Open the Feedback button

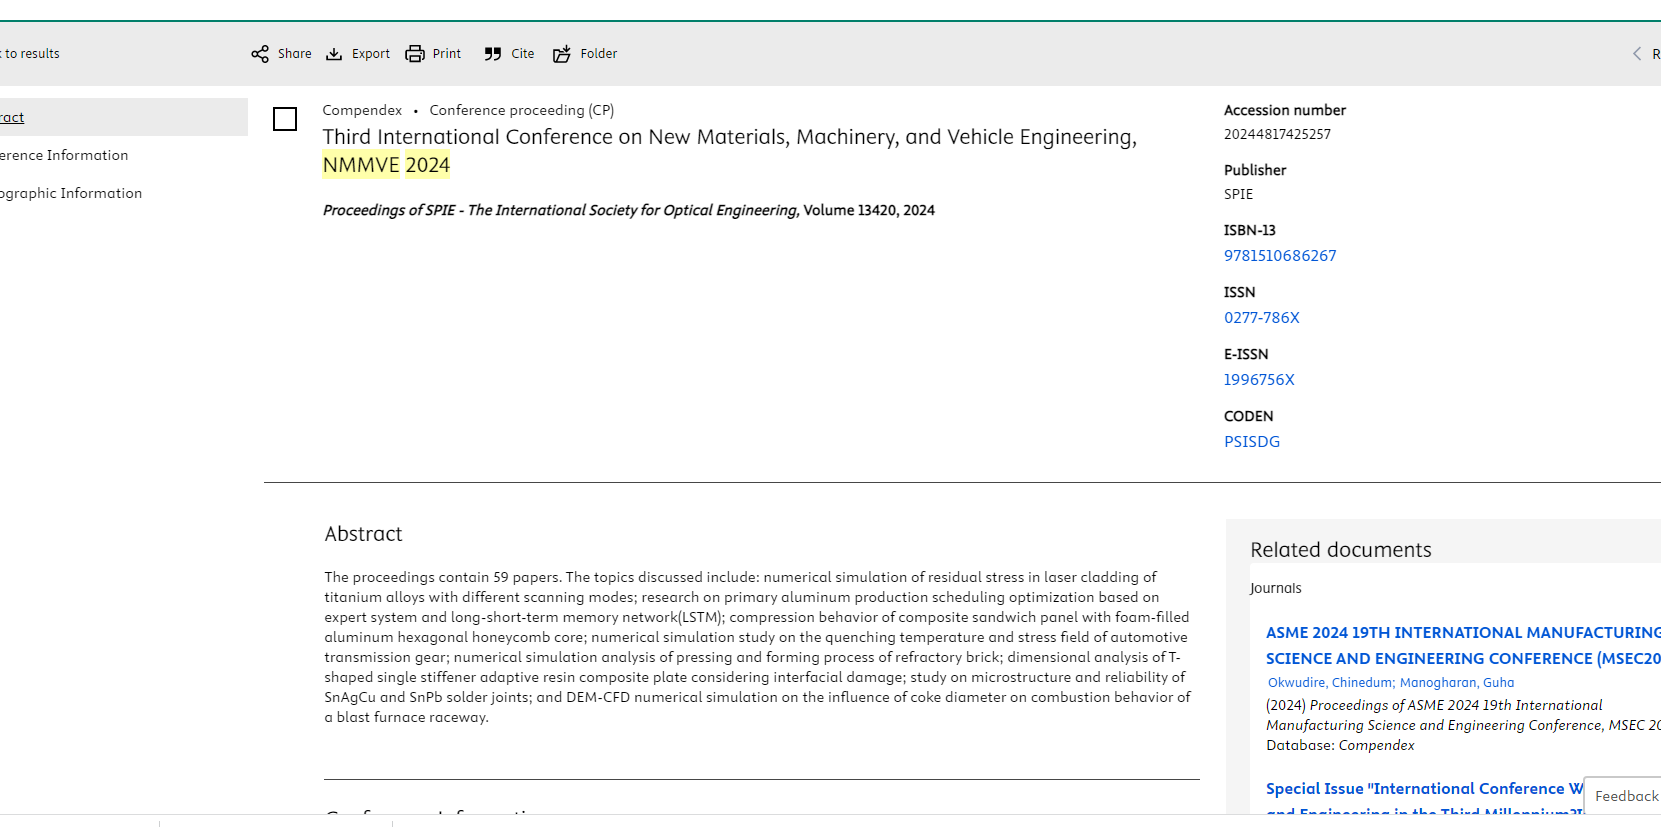point(1625,796)
